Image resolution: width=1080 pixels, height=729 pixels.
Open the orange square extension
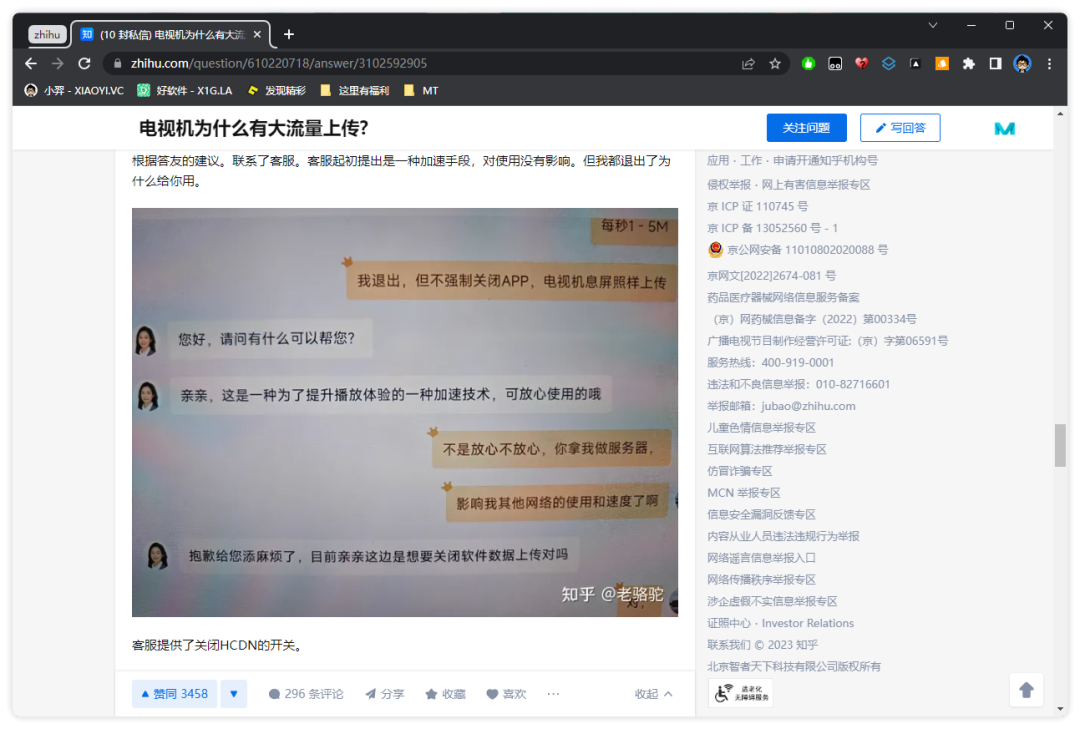942,63
